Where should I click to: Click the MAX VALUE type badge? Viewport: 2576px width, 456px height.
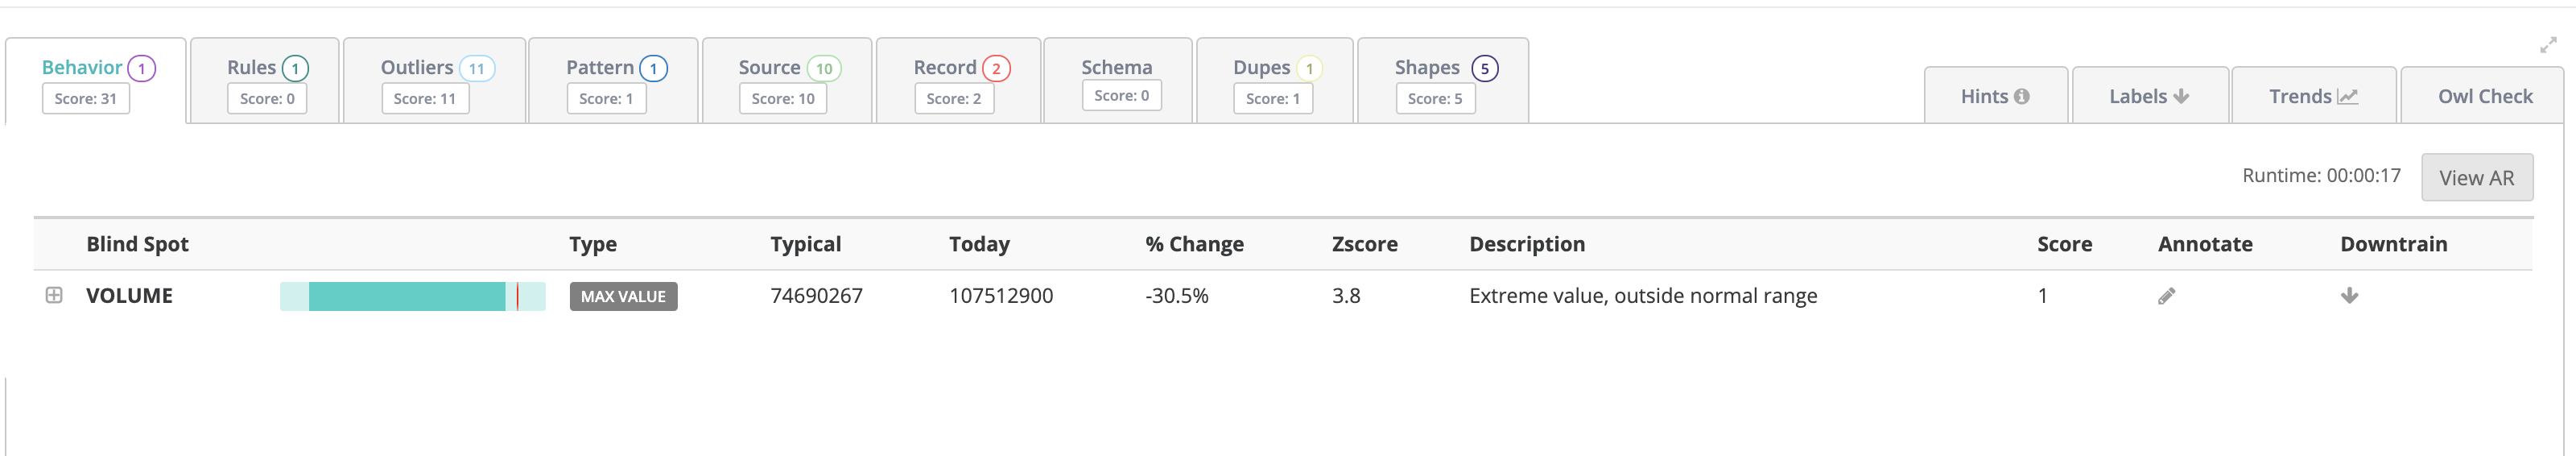click(623, 296)
